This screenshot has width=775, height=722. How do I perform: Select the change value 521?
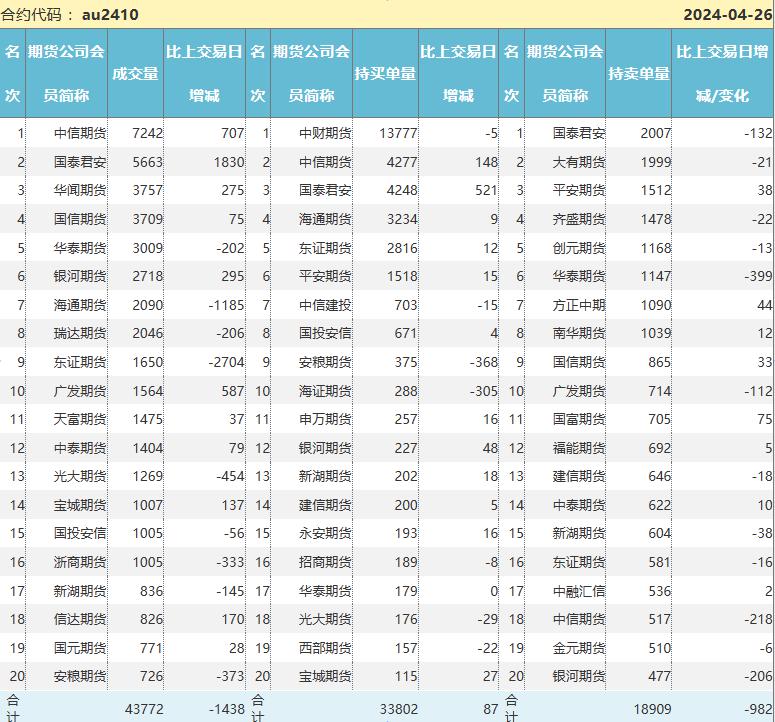(x=486, y=190)
